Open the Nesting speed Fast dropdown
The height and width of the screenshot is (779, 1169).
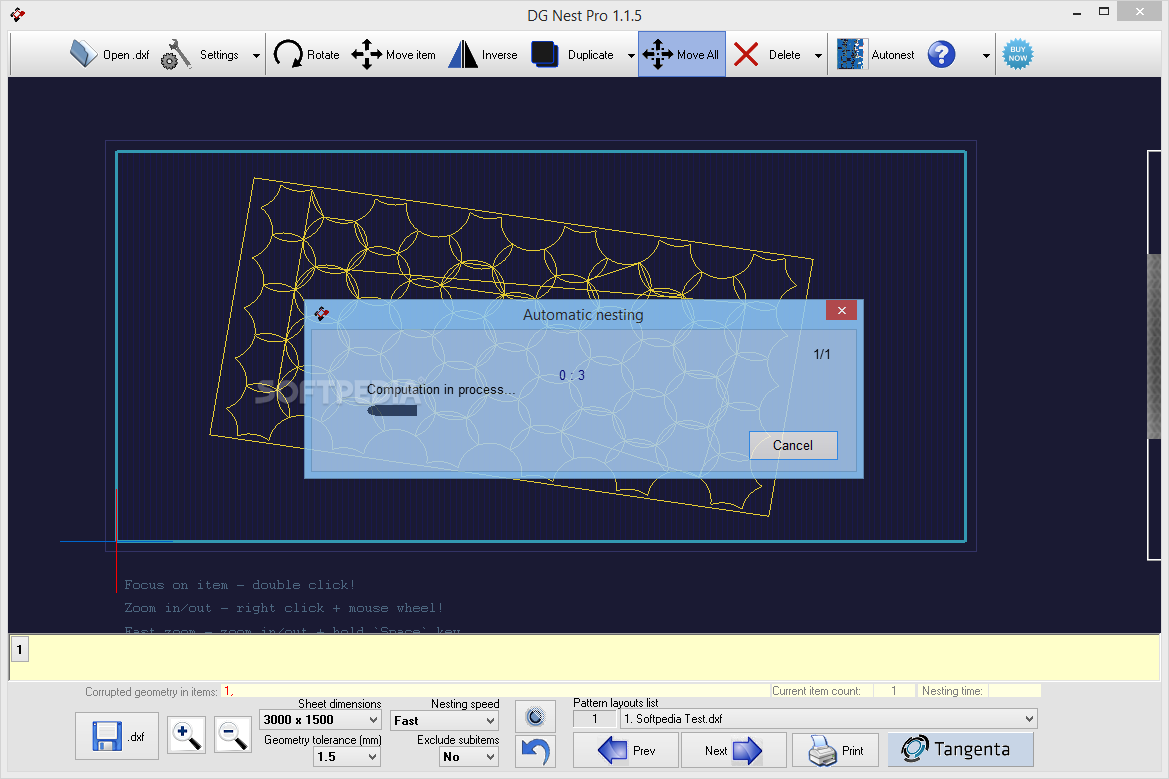[x=444, y=720]
